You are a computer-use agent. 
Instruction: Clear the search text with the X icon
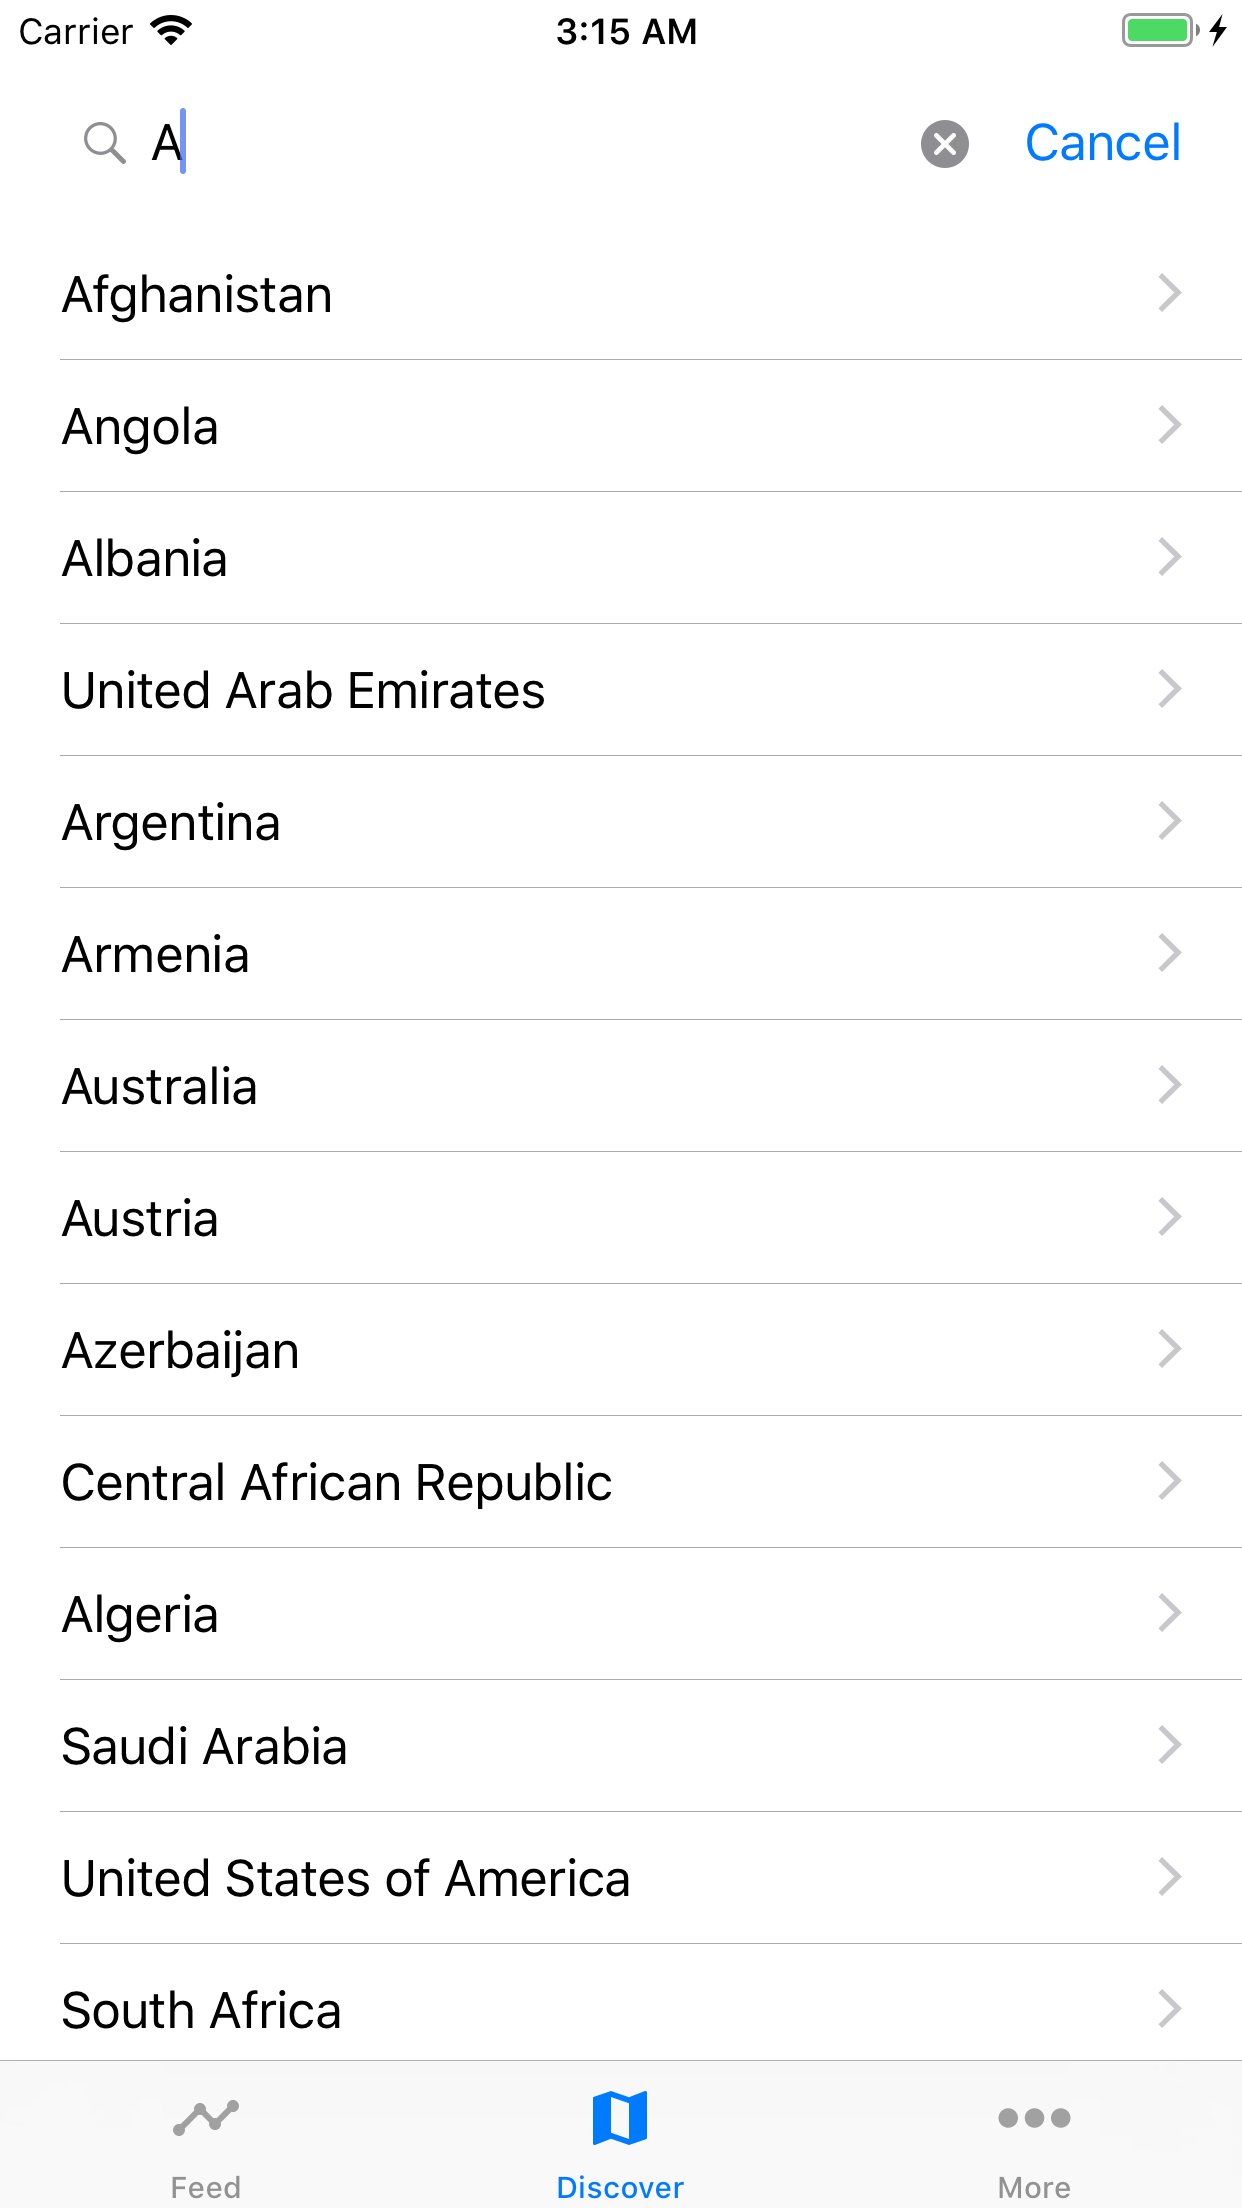pyautogui.click(x=944, y=144)
